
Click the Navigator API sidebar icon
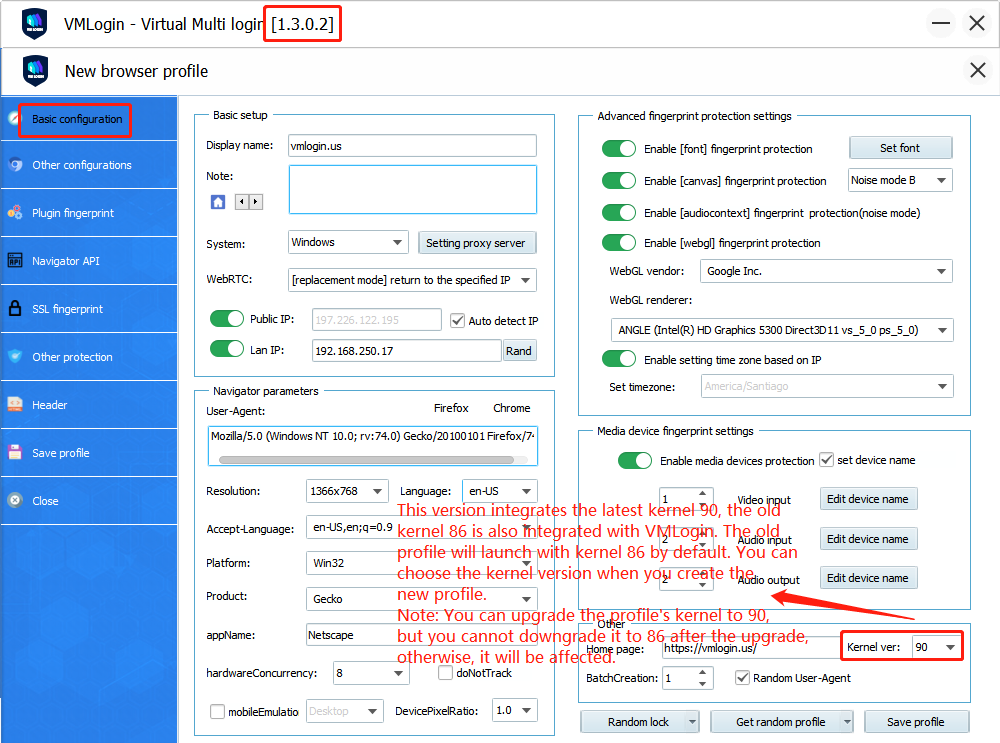pos(15,261)
